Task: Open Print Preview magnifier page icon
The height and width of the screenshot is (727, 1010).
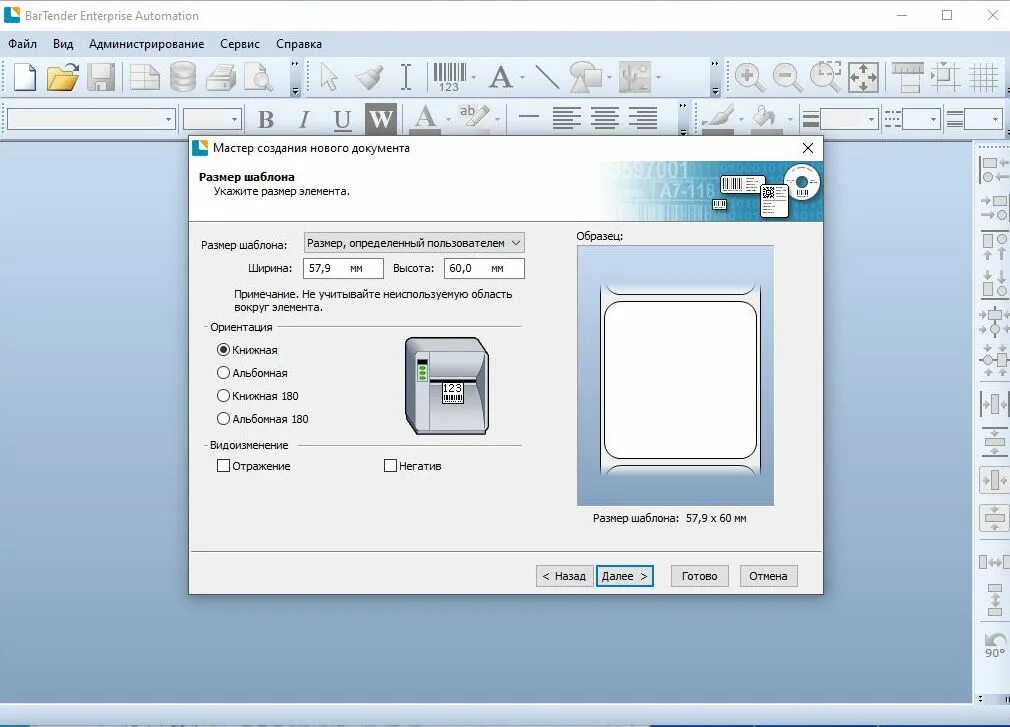Action: click(259, 78)
